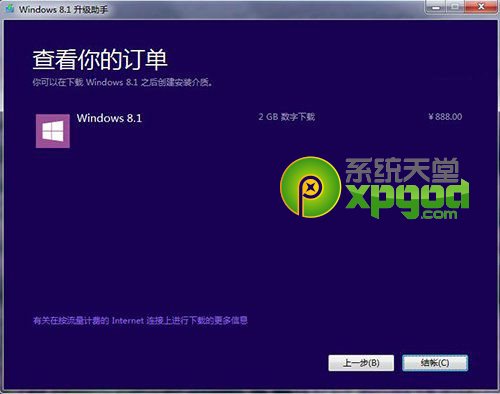Click the install media subtitle text
Viewport: 500px width, 394px height.
(122, 82)
